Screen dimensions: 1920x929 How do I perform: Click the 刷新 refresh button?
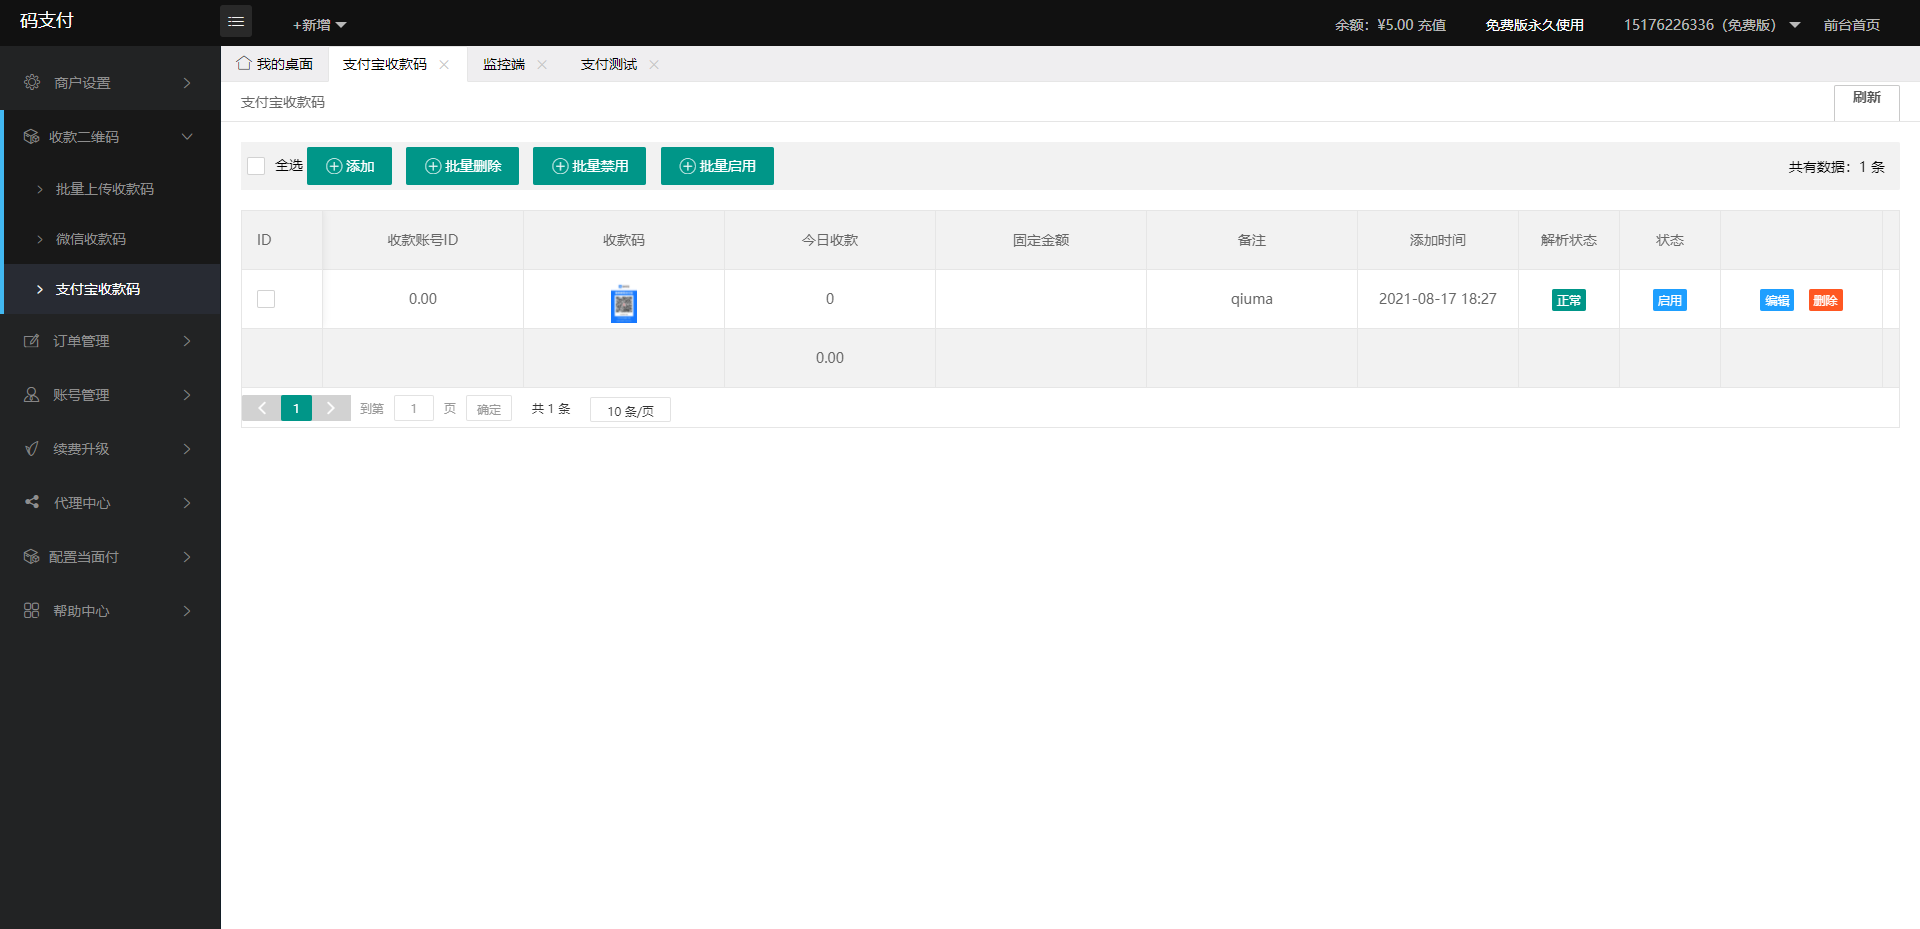tap(1866, 98)
